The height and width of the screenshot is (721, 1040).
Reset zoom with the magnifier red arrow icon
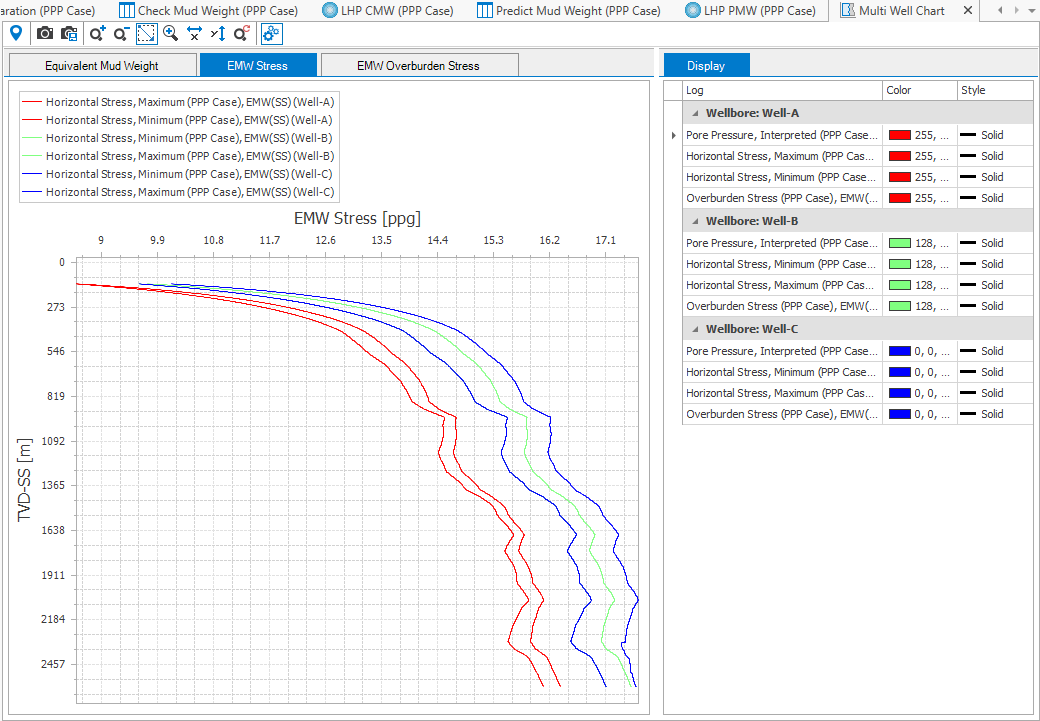[241, 33]
